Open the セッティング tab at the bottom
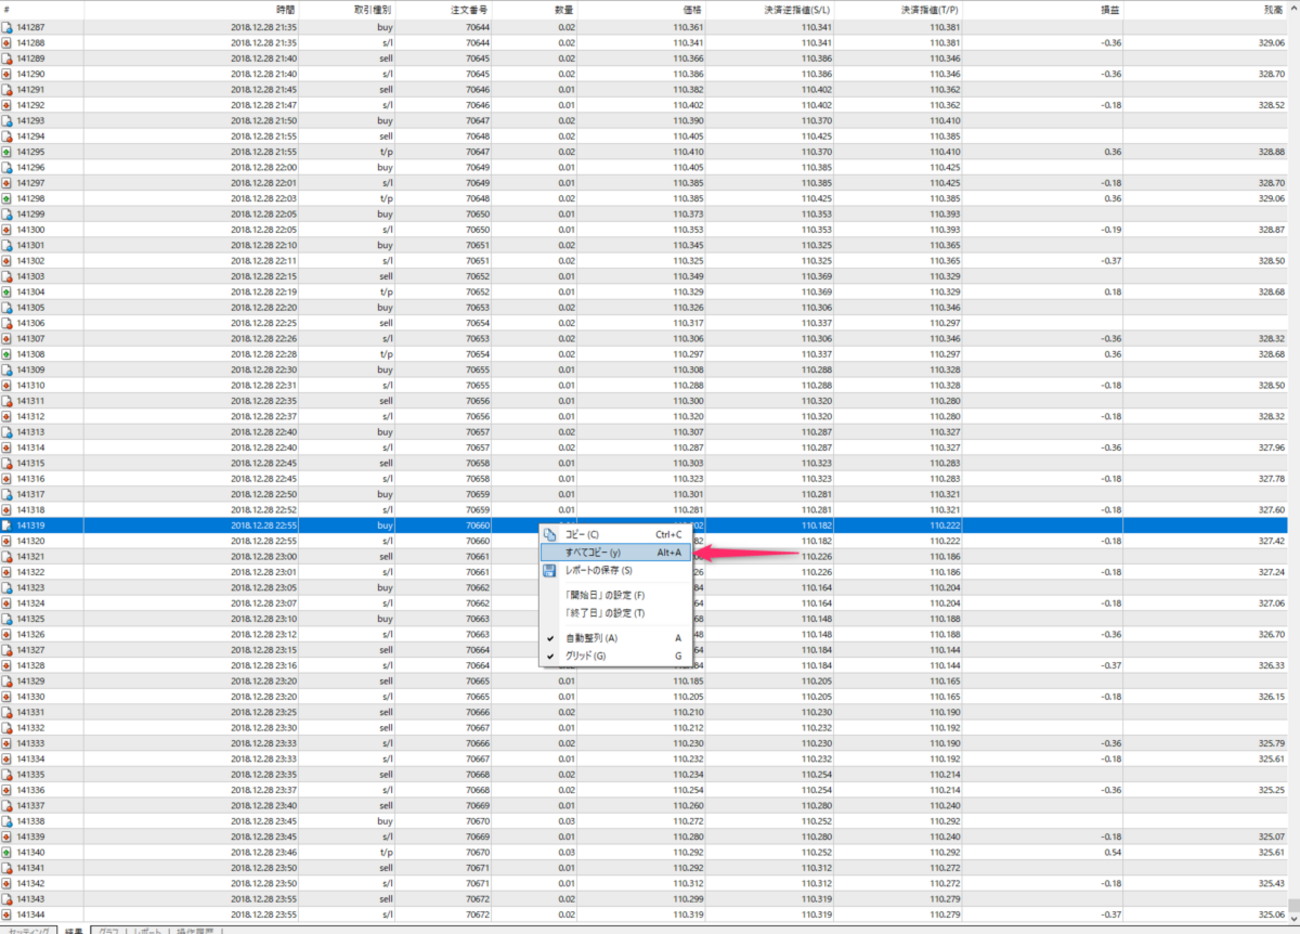The image size is (1300, 934). pyautogui.click(x=29, y=930)
